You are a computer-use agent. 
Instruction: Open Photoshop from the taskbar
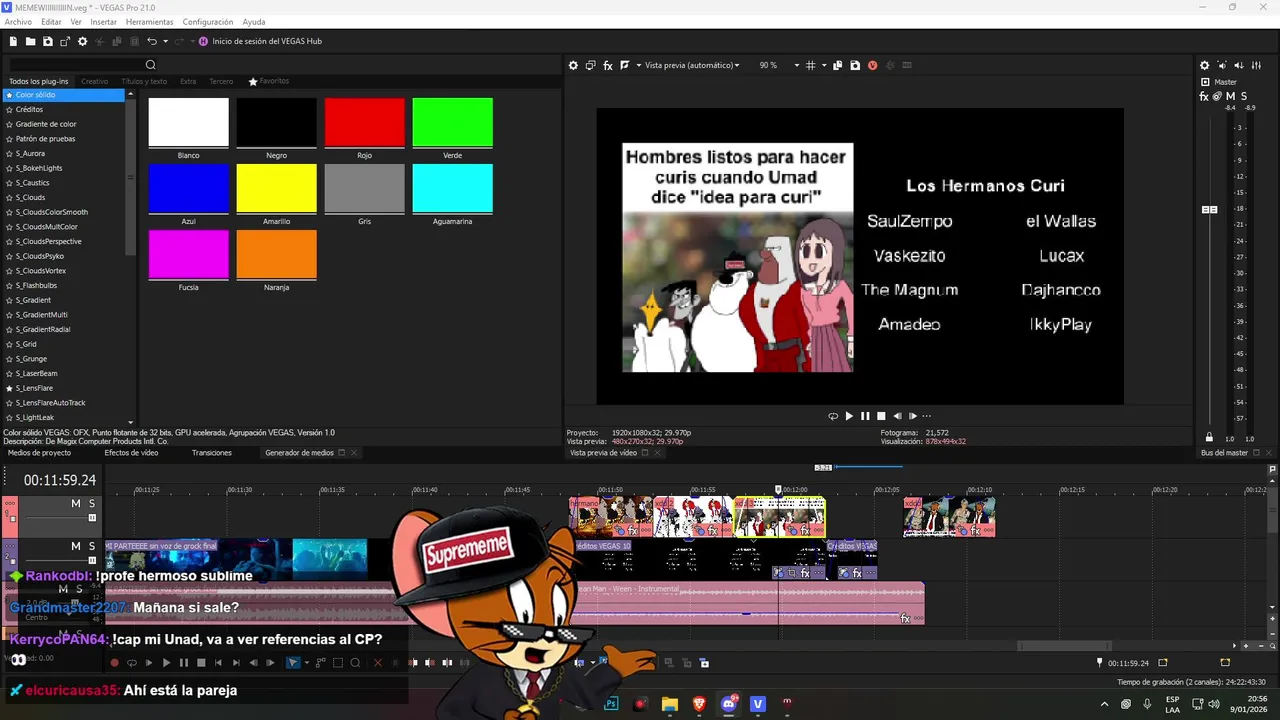(611, 704)
